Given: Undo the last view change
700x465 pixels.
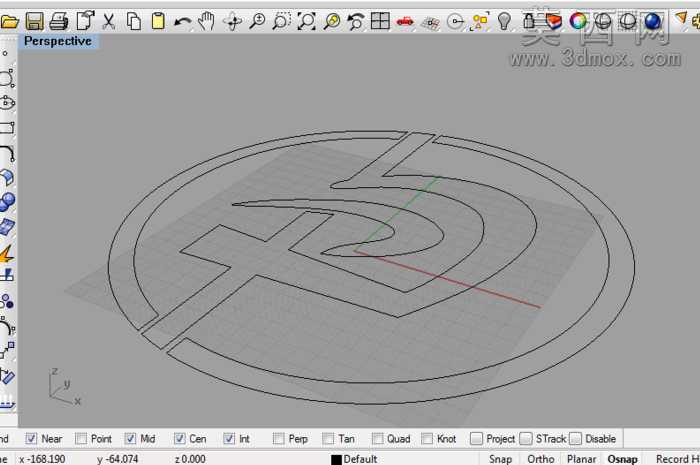Looking at the screenshot, I should [356, 21].
